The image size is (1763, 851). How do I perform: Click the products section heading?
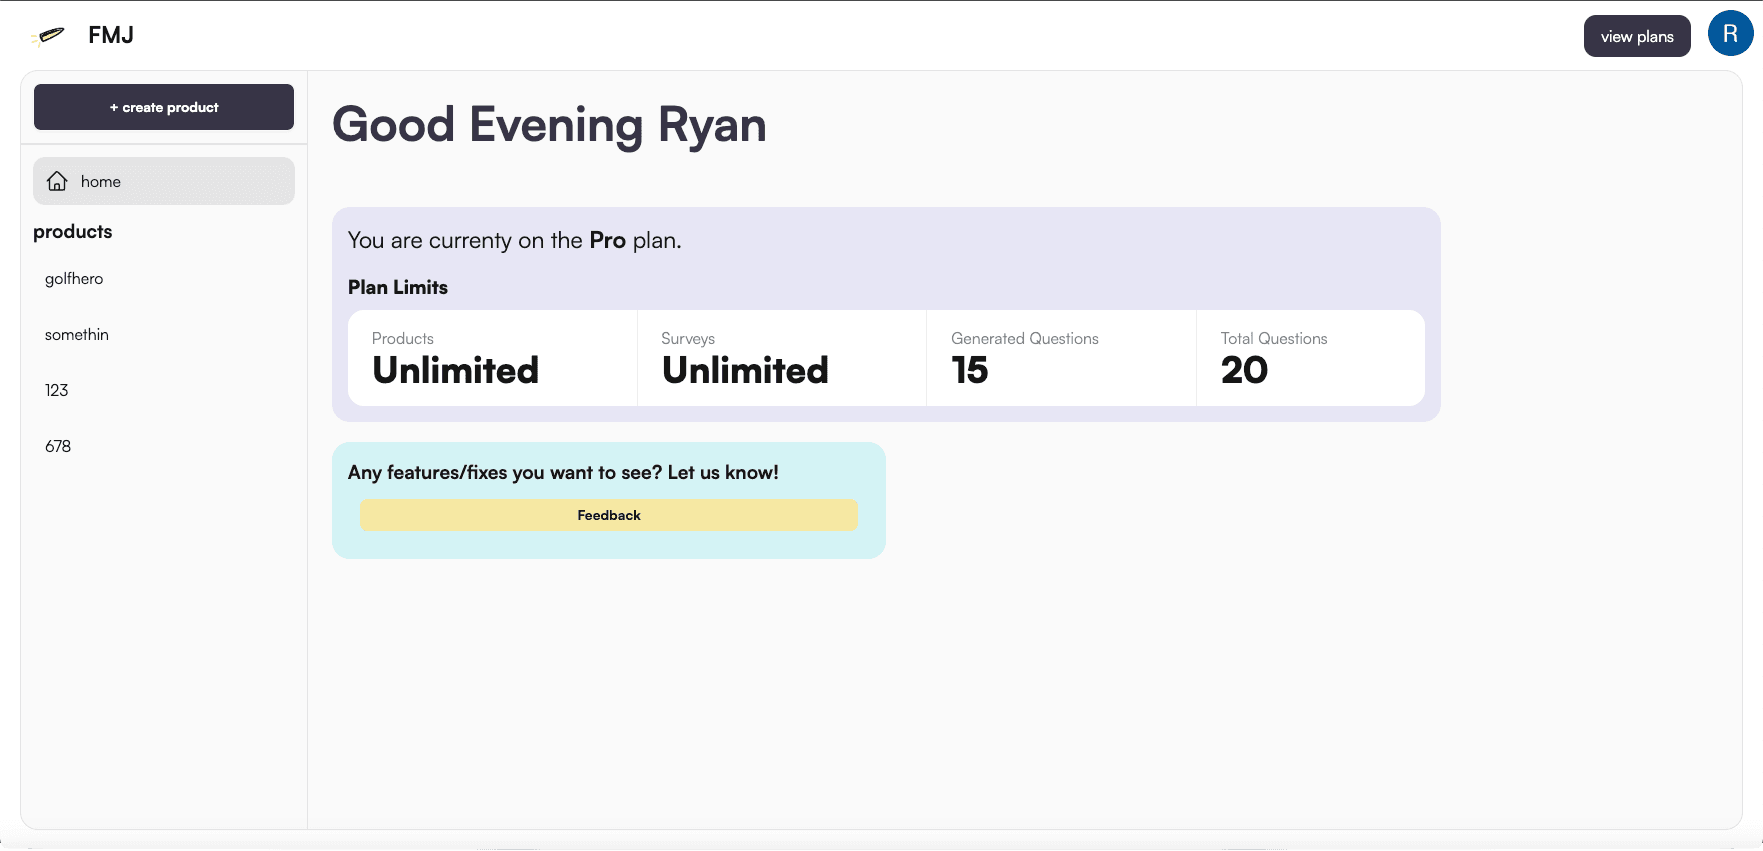tap(73, 232)
